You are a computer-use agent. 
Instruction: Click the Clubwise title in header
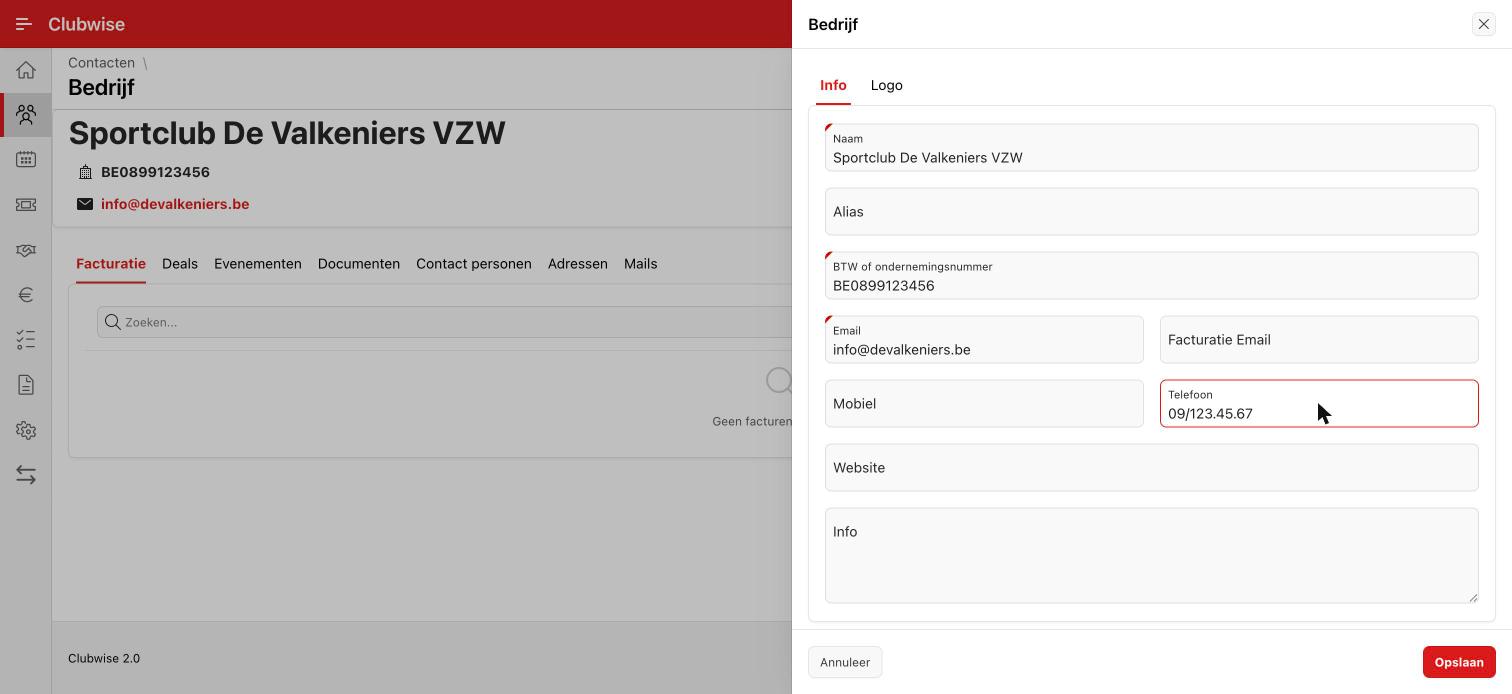click(86, 24)
